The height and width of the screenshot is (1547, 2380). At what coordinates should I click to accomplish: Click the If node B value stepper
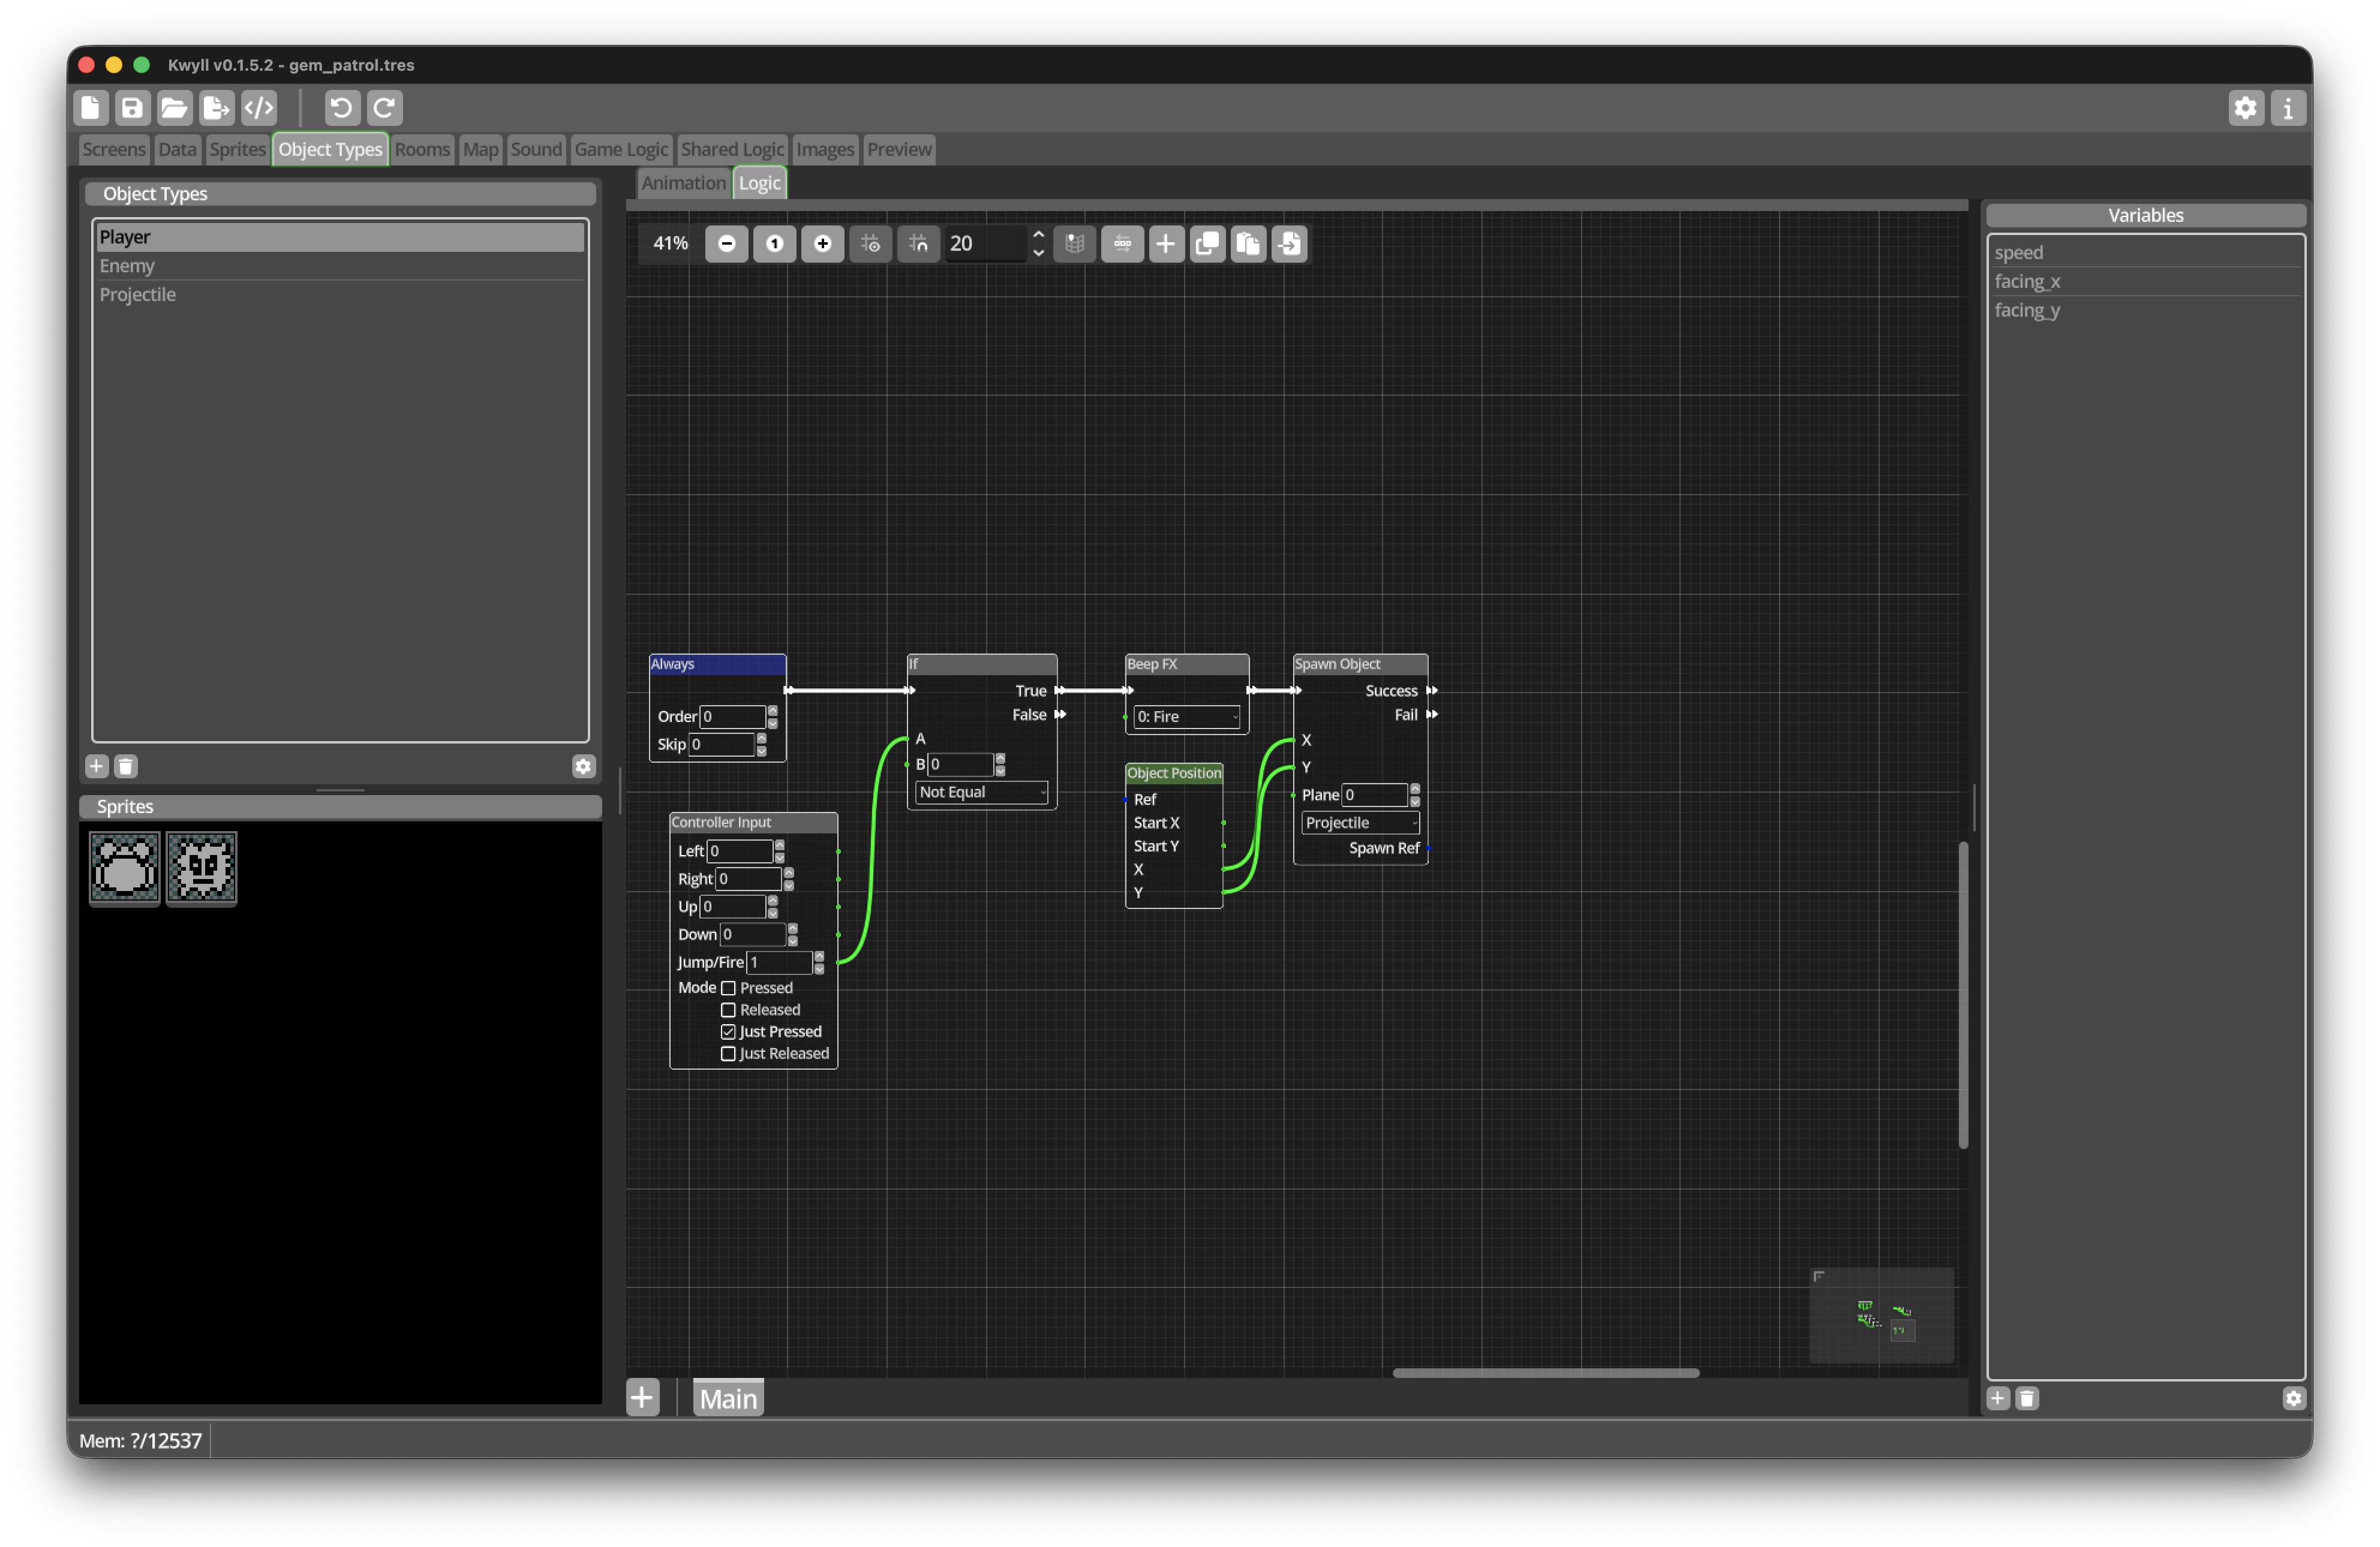pyautogui.click(x=1000, y=765)
